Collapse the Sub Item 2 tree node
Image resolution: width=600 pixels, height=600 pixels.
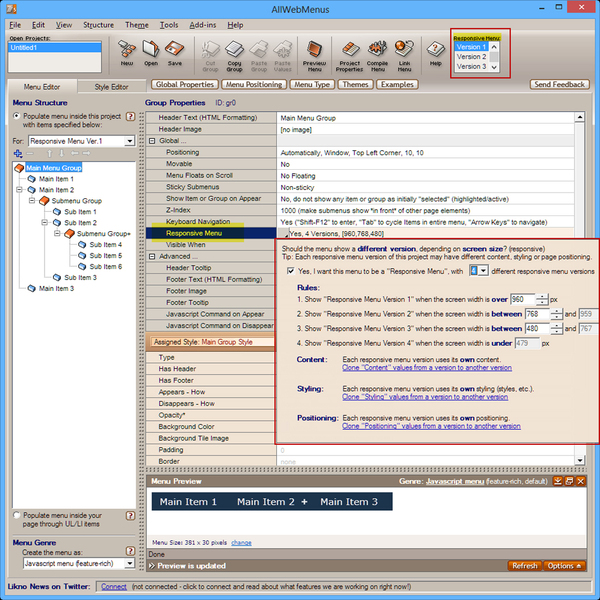[x=44, y=223]
